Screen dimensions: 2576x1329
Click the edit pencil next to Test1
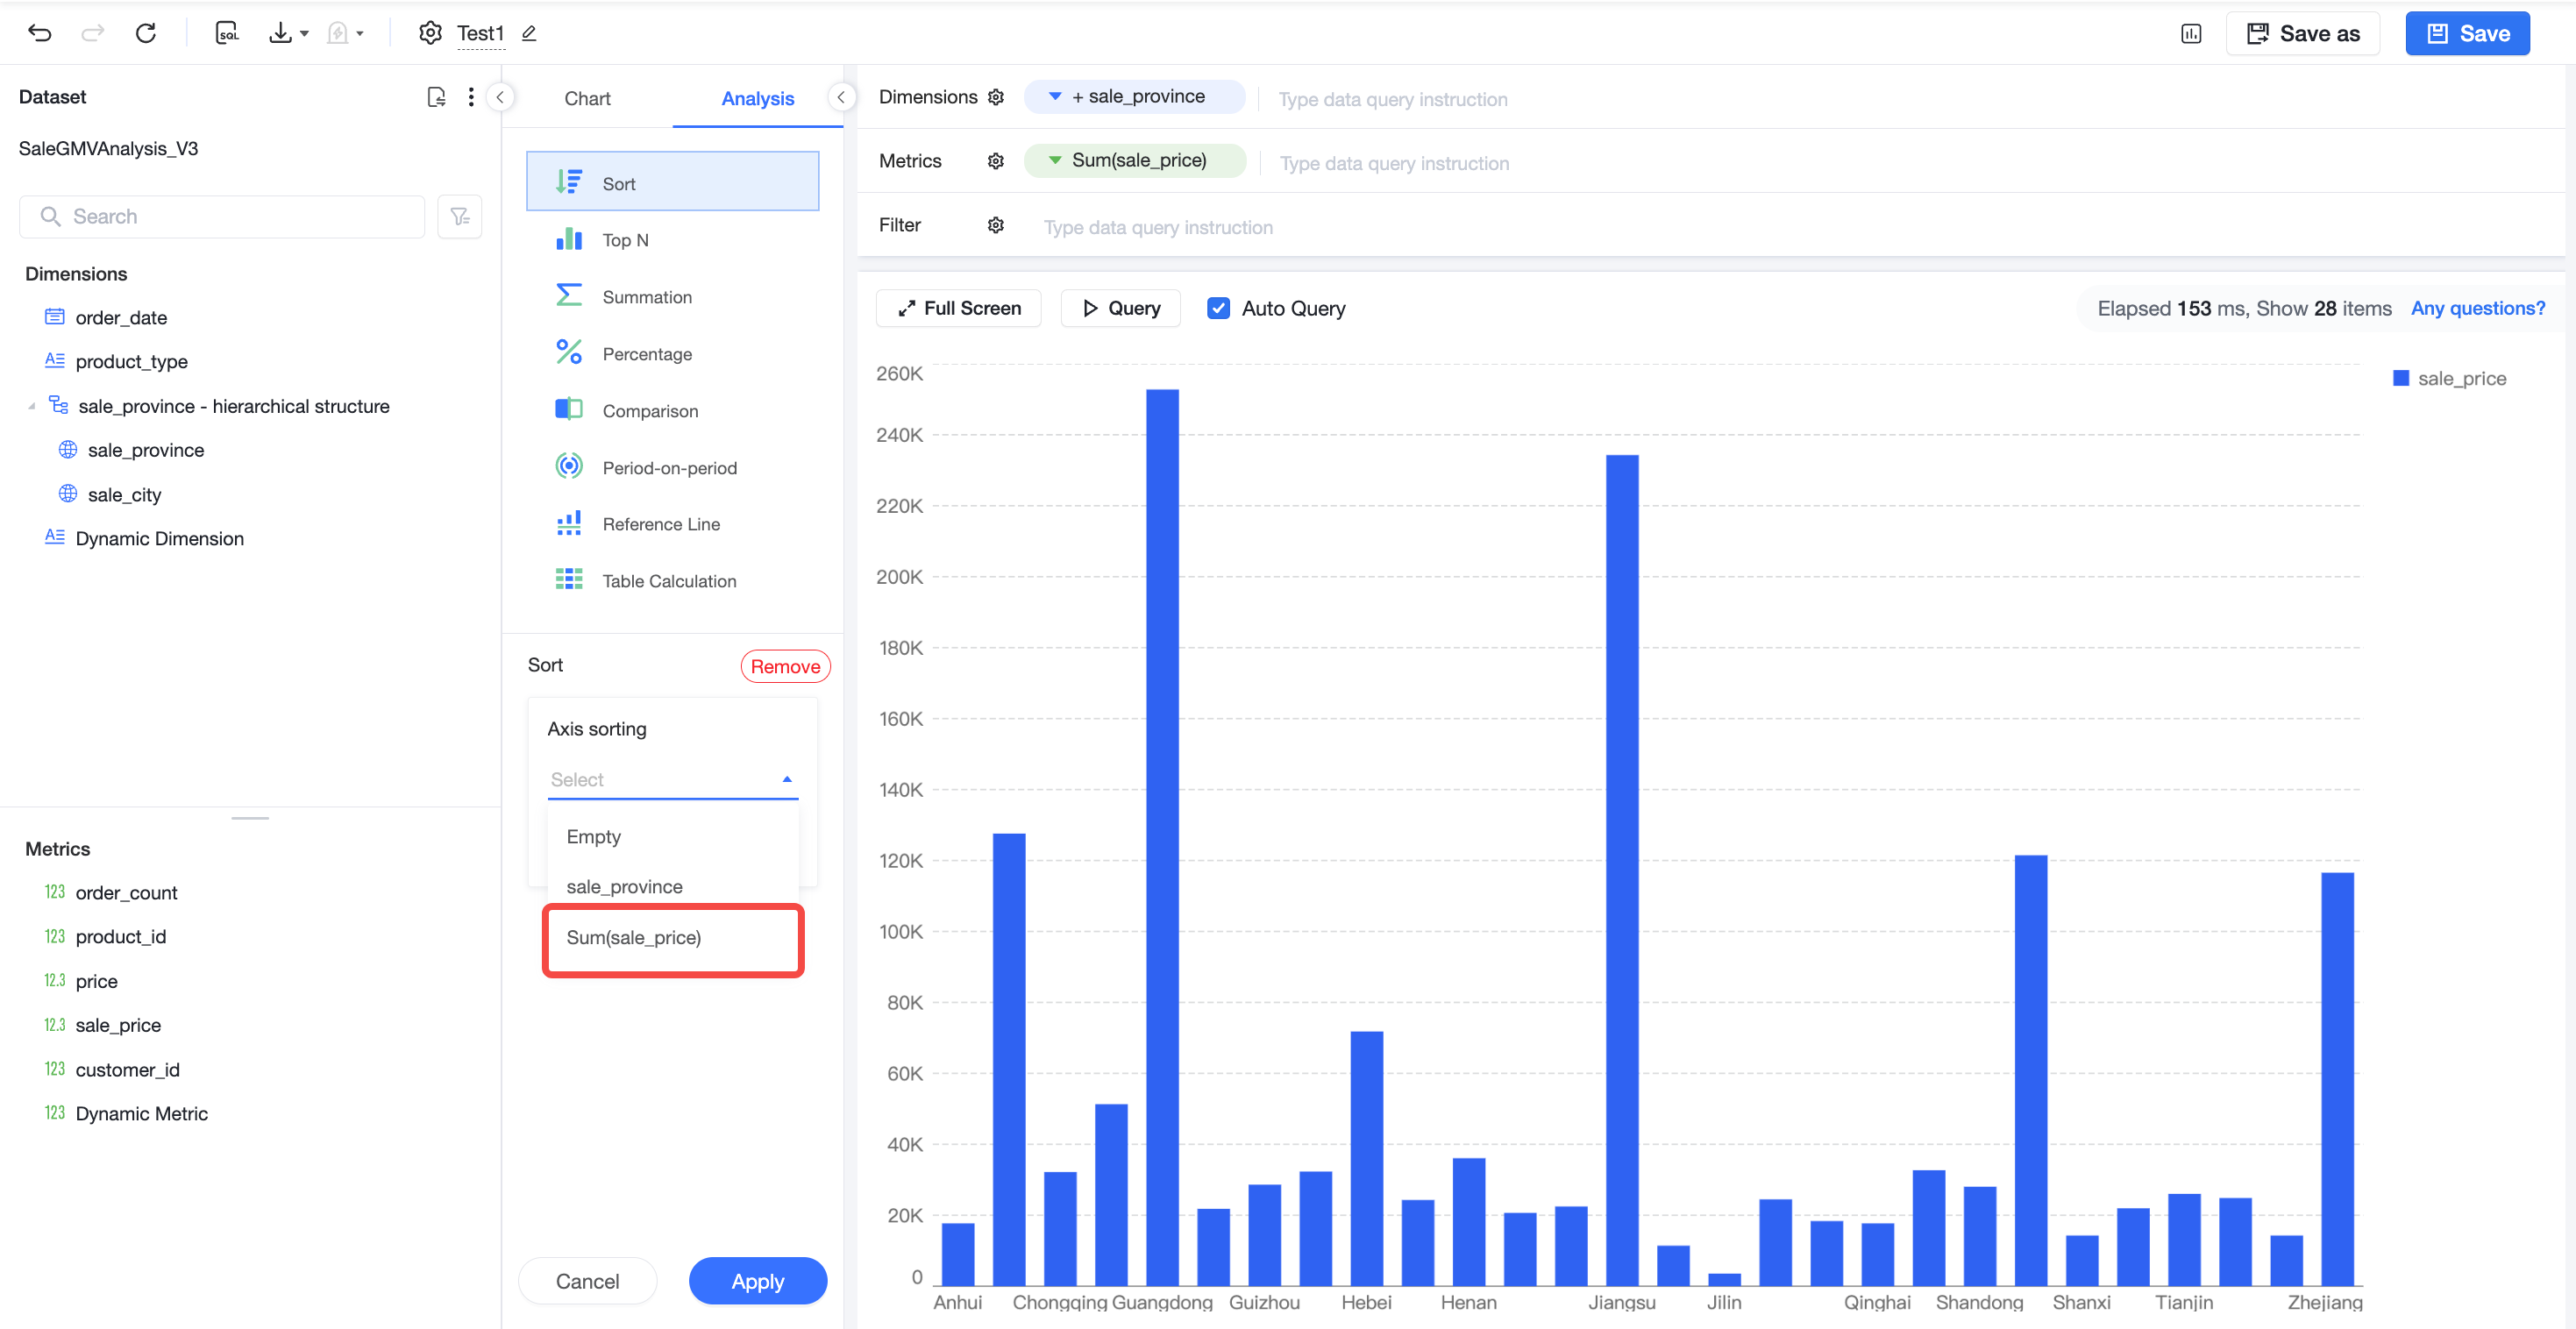pyautogui.click(x=529, y=33)
